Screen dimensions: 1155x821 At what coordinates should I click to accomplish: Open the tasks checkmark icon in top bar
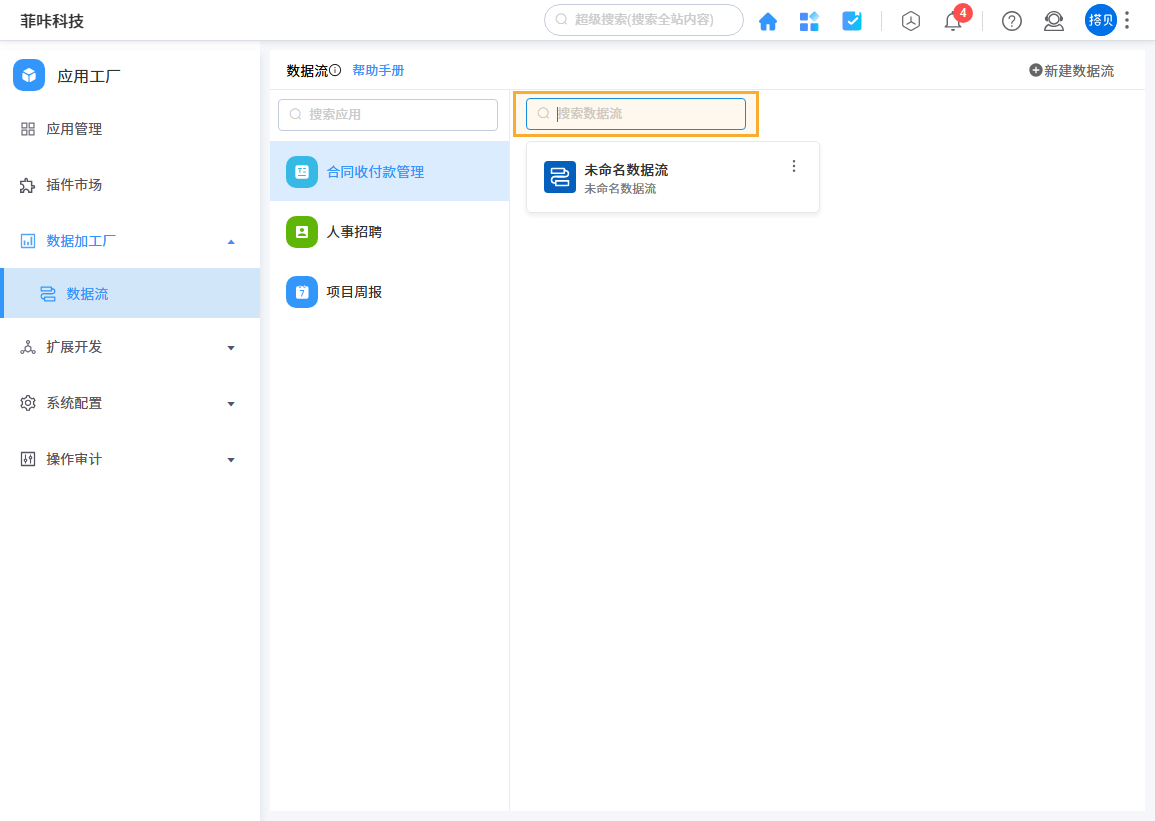pyautogui.click(x=852, y=20)
